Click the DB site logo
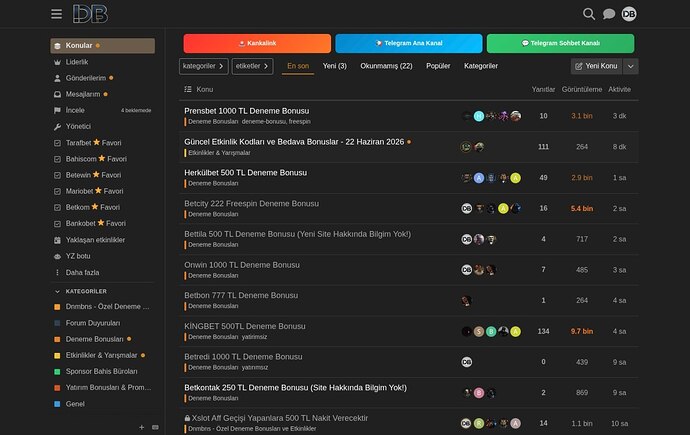 click(90, 14)
